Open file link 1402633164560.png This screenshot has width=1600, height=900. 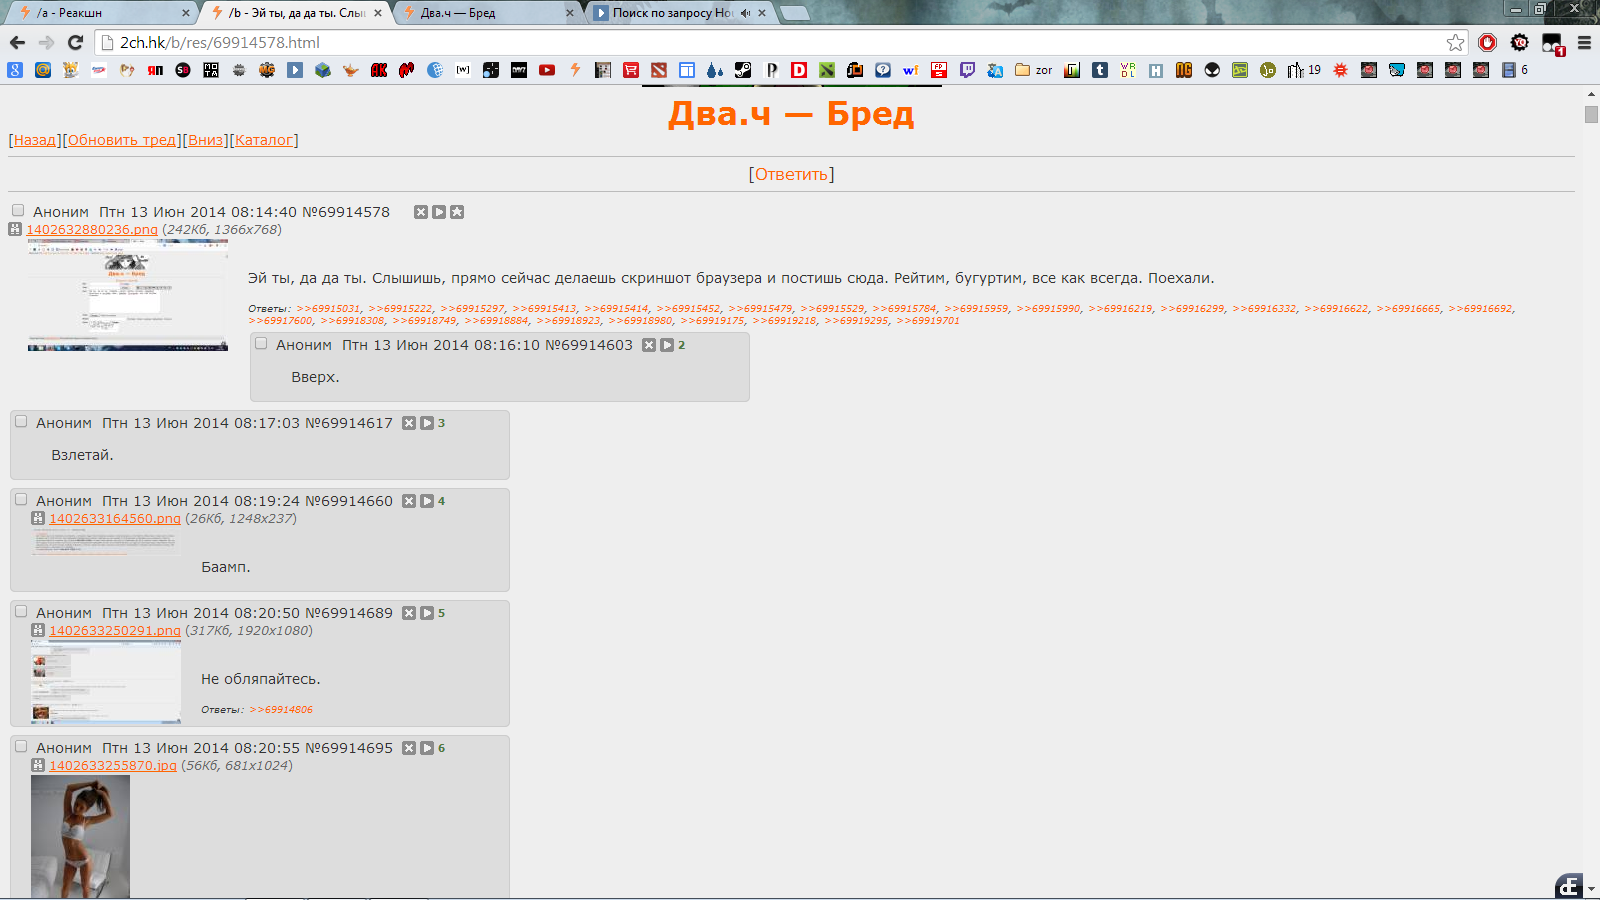pos(115,518)
